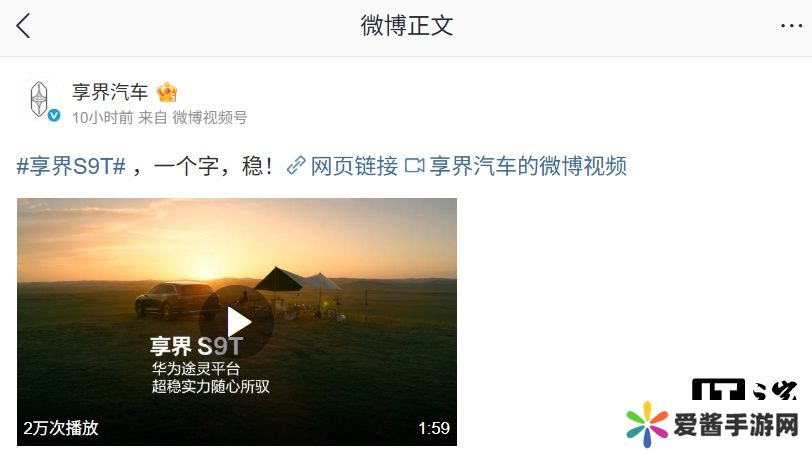Screen dimensions: 812x450
Task: Click the crown membership badge beside 享界汽车
Action: point(167,92)
